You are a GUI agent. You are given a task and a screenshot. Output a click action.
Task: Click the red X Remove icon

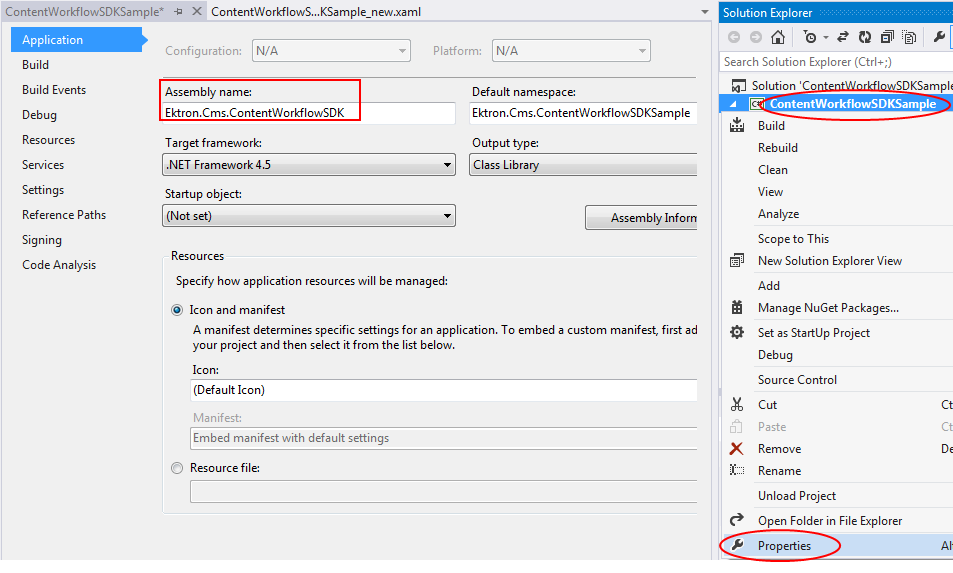737,448
